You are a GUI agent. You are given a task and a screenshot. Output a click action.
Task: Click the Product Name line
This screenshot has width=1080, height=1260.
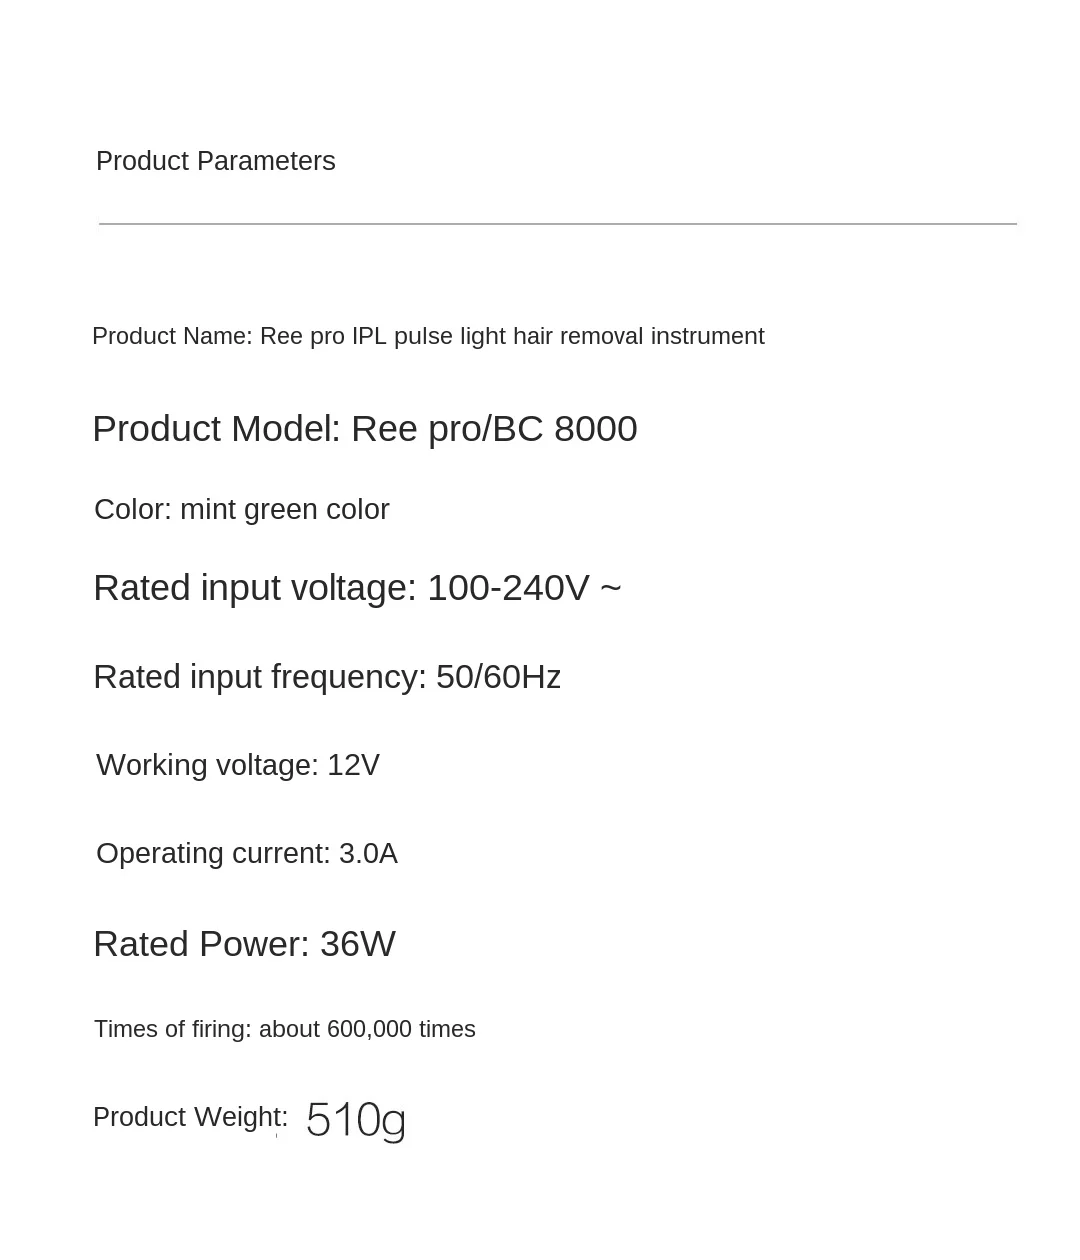tap(428, 336)
